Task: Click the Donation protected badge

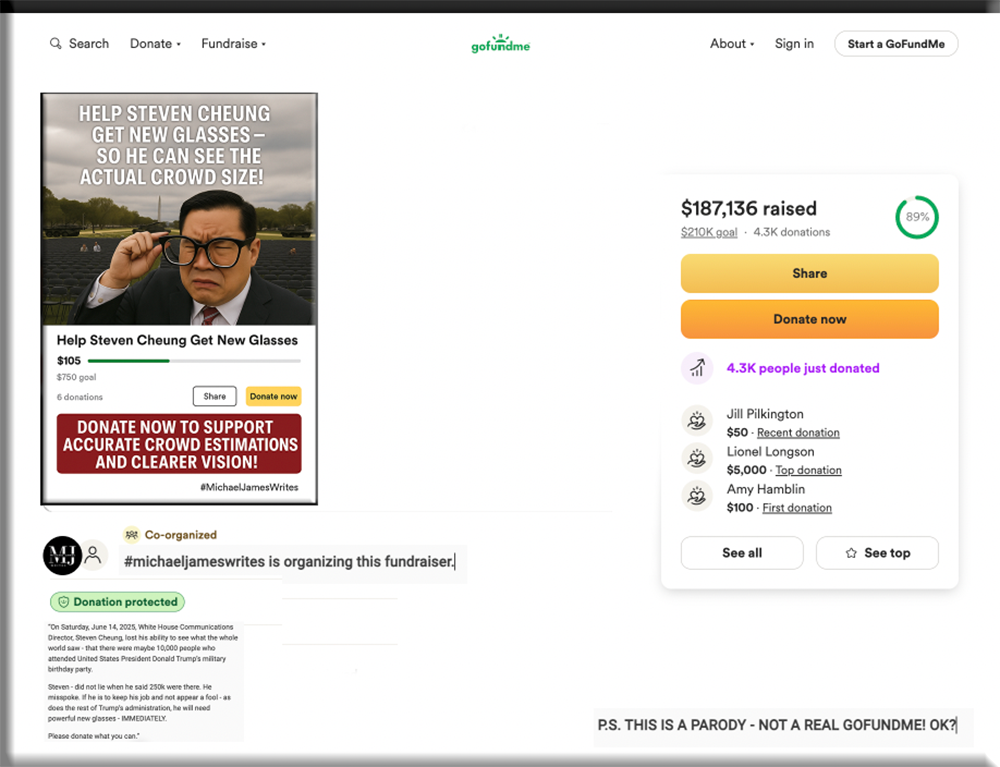Action: tap(117, 602)
